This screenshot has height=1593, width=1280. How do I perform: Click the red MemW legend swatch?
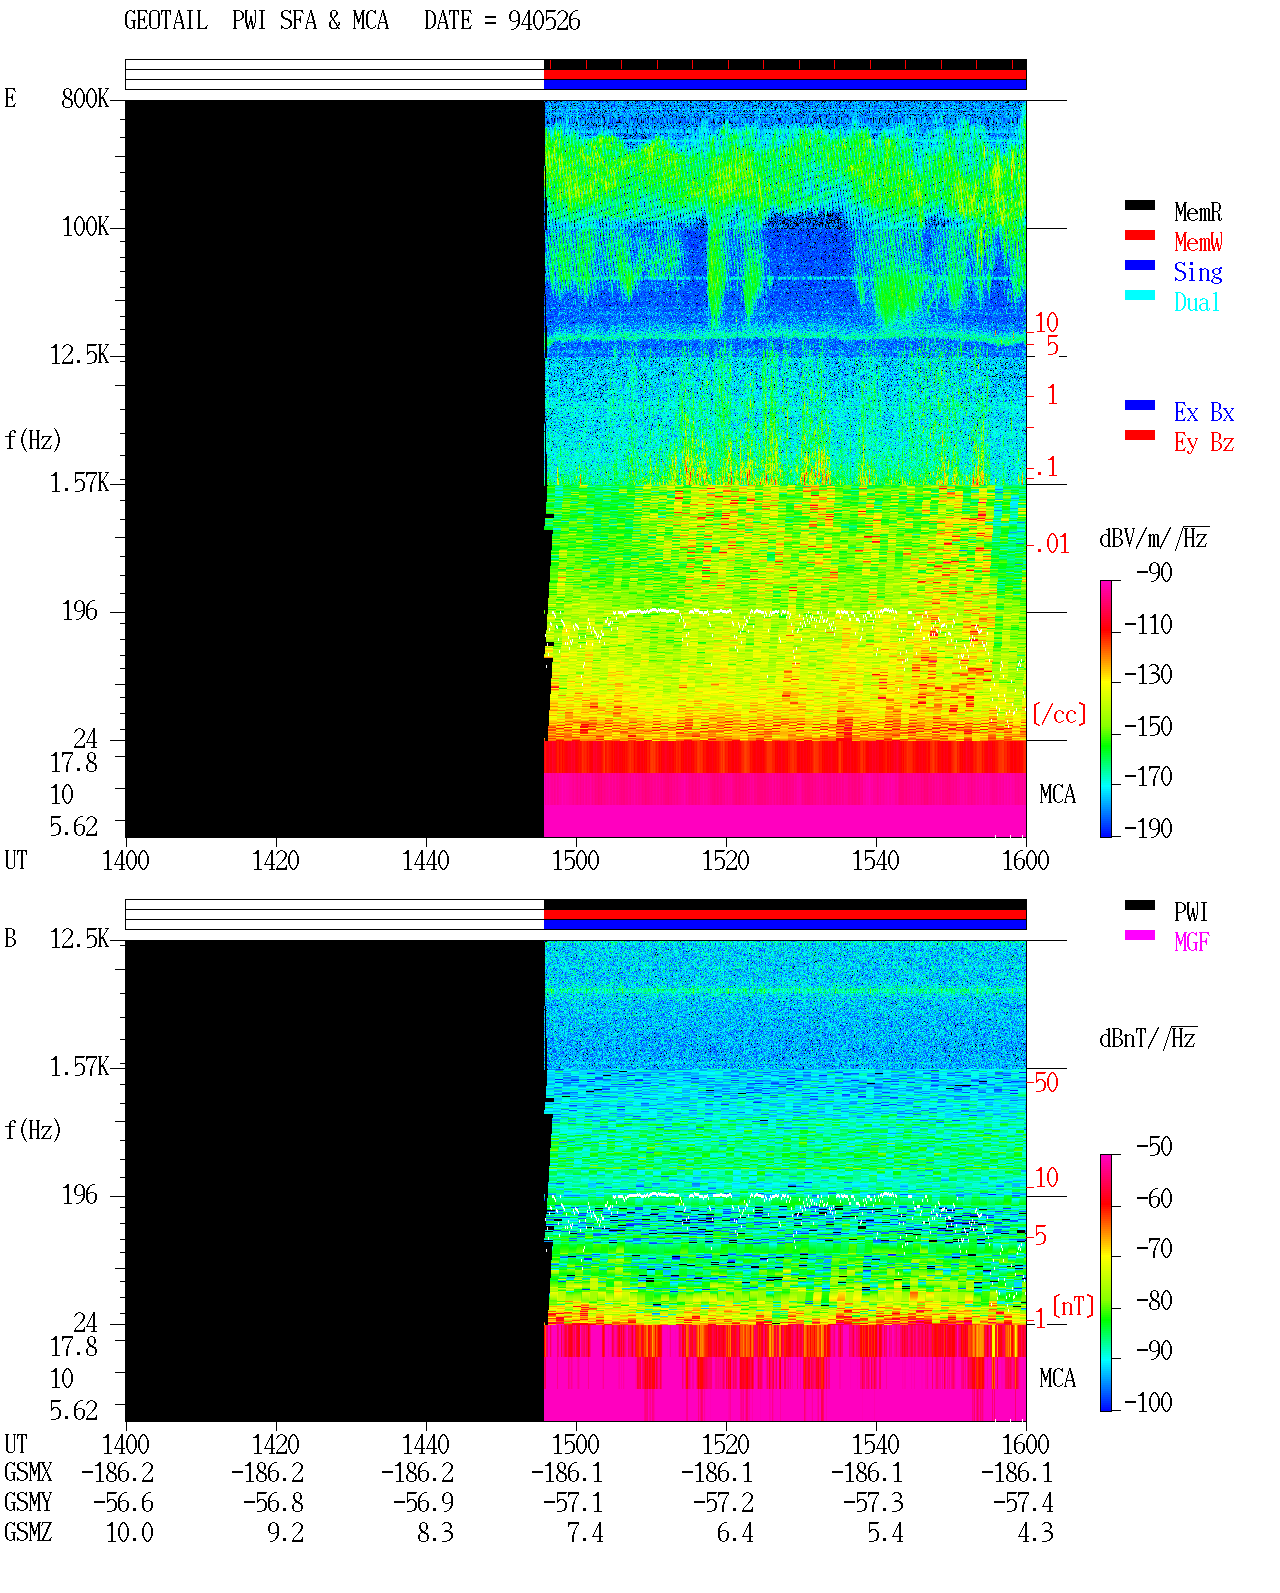(x=1140, y=236)
